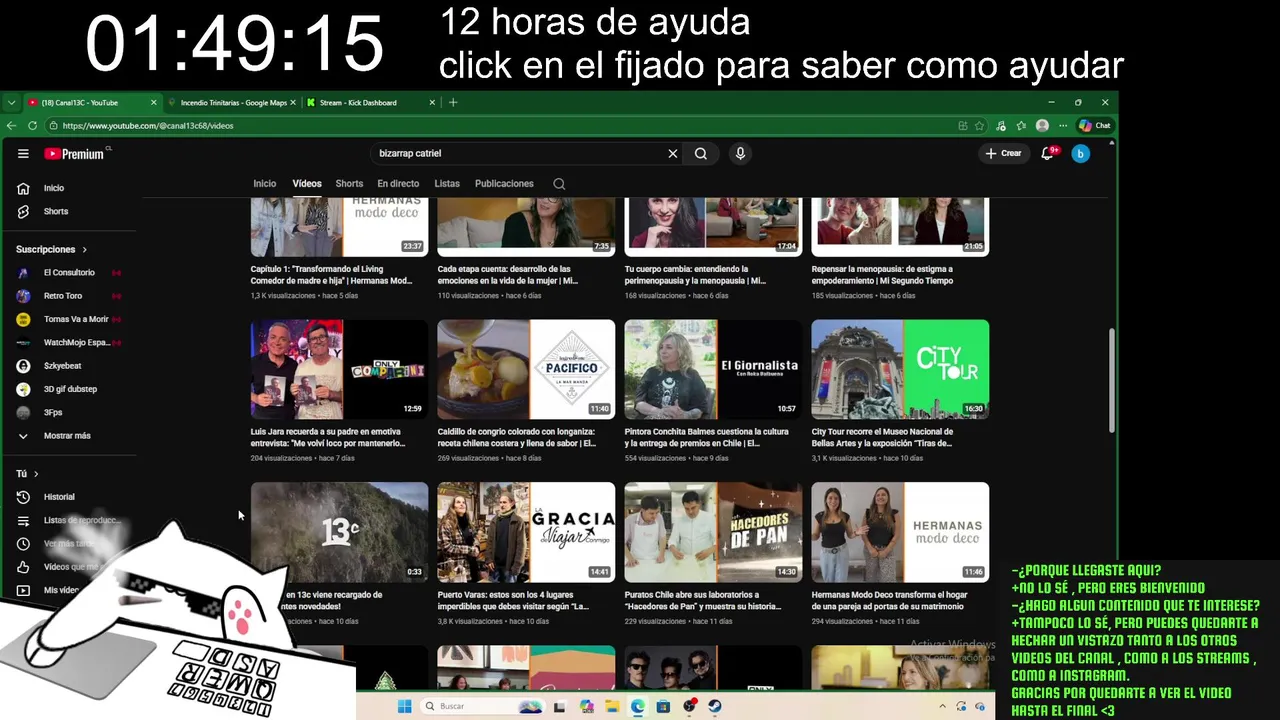
Task: Open OBS Studio from taskbar
Action: pyautogui.click(x=689, y=706)
